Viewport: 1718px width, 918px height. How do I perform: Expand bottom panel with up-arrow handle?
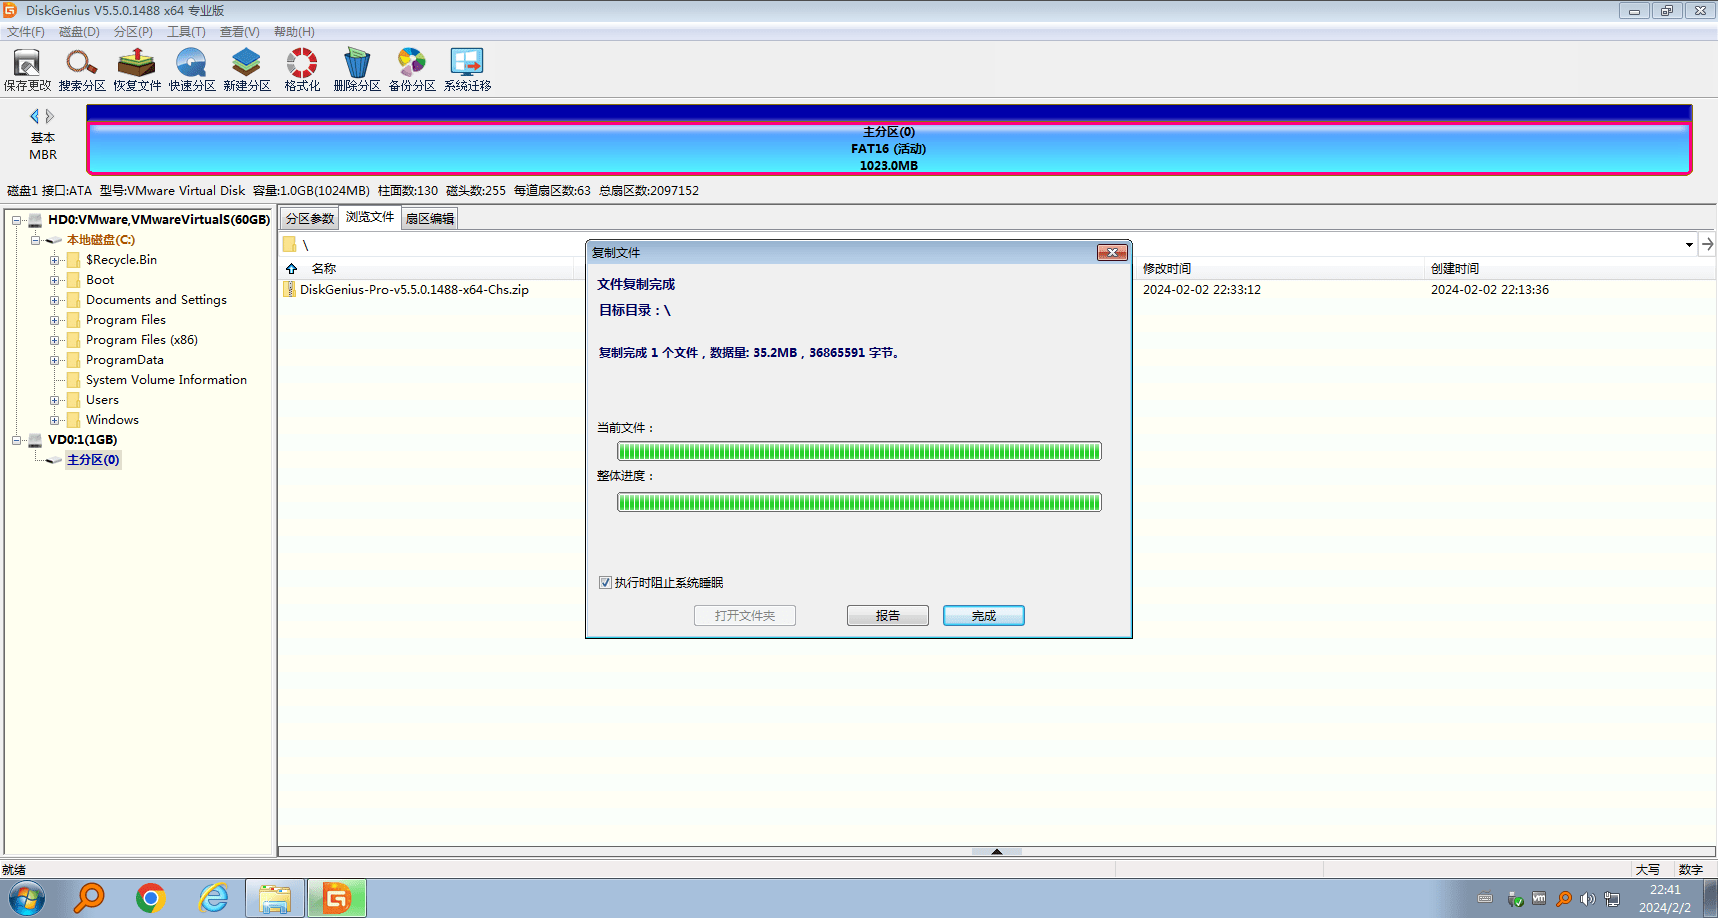(x=997, y=852)
